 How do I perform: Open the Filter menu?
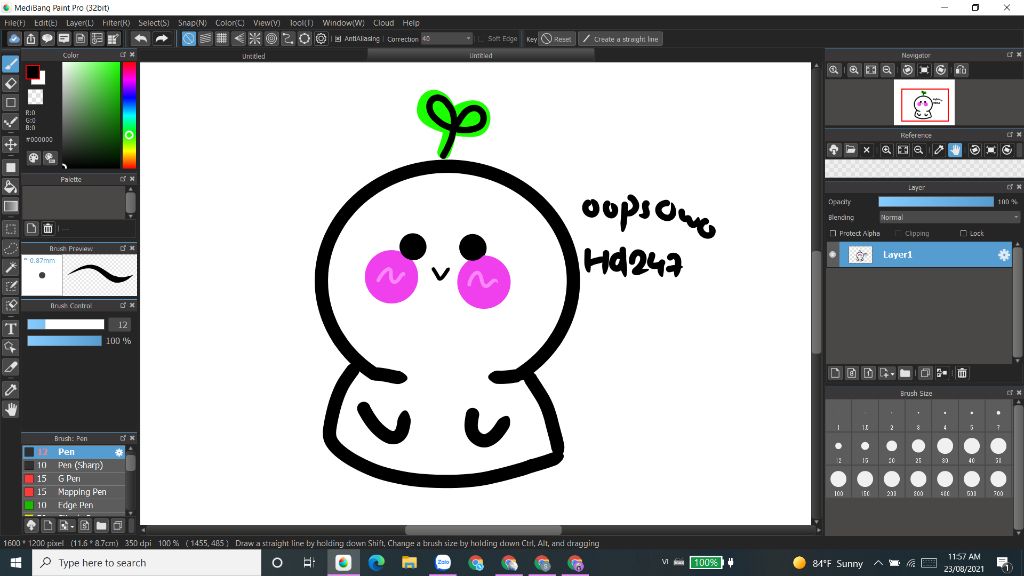115,22
